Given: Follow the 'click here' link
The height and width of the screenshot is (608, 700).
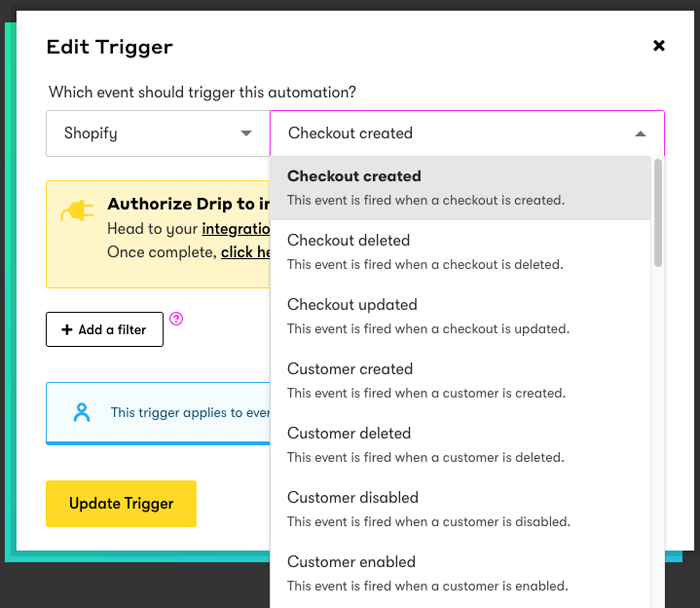Looking at the screenshot, I should point(246,252).
